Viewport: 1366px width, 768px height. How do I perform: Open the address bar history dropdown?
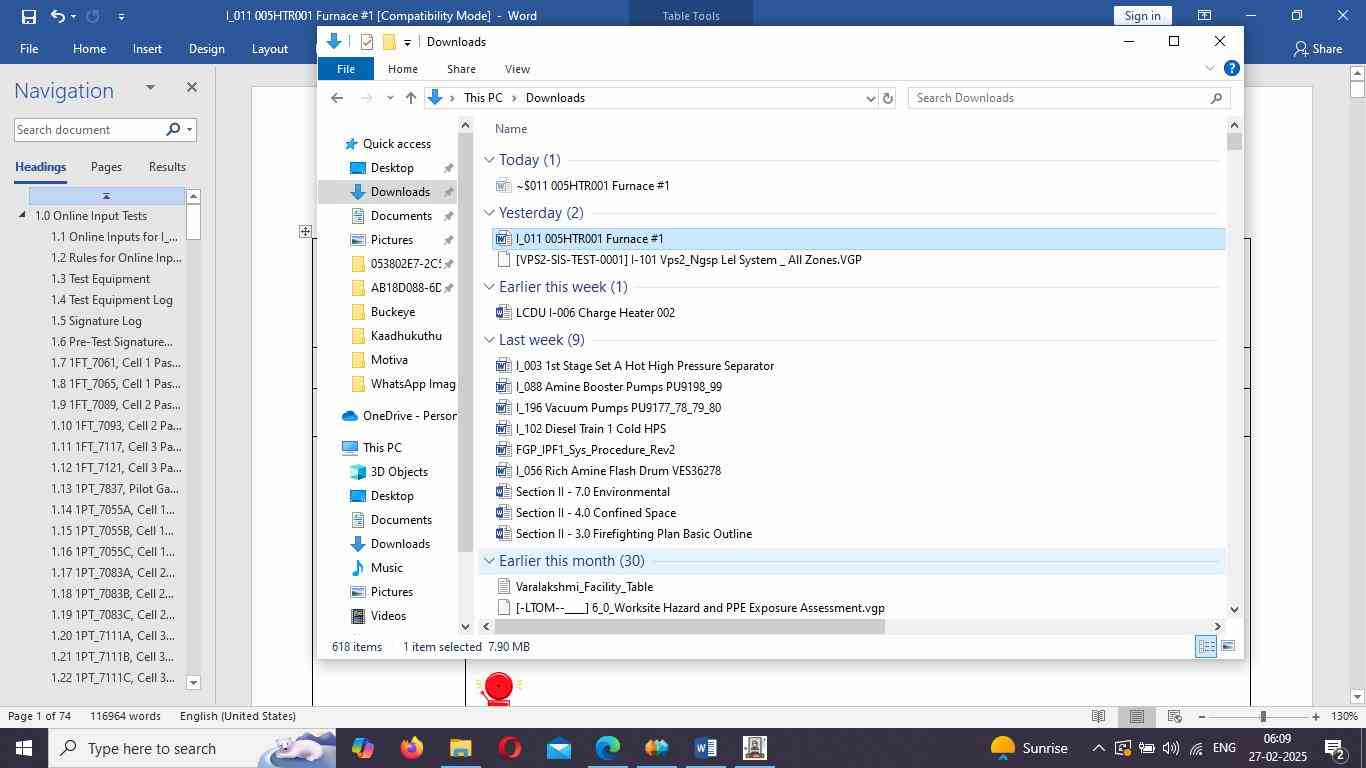tap(870, 98)
